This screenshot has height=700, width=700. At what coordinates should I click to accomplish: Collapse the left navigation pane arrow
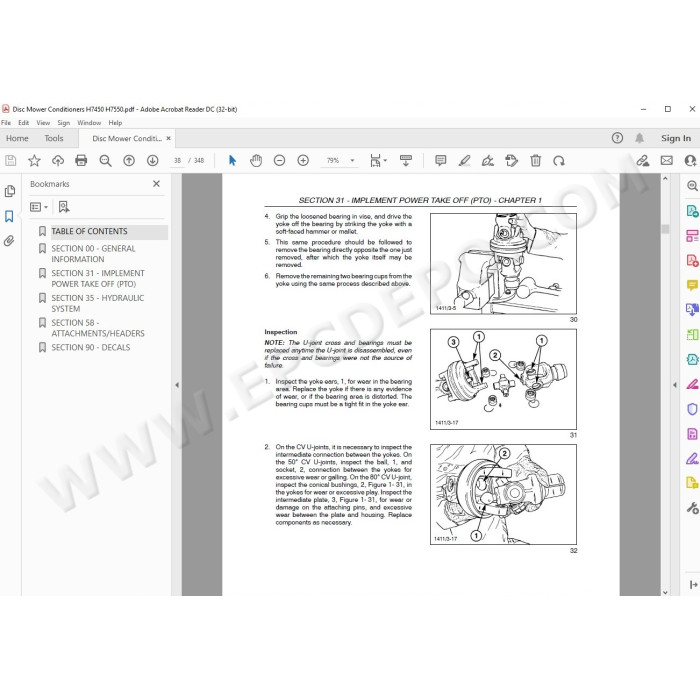click(177, 385)
